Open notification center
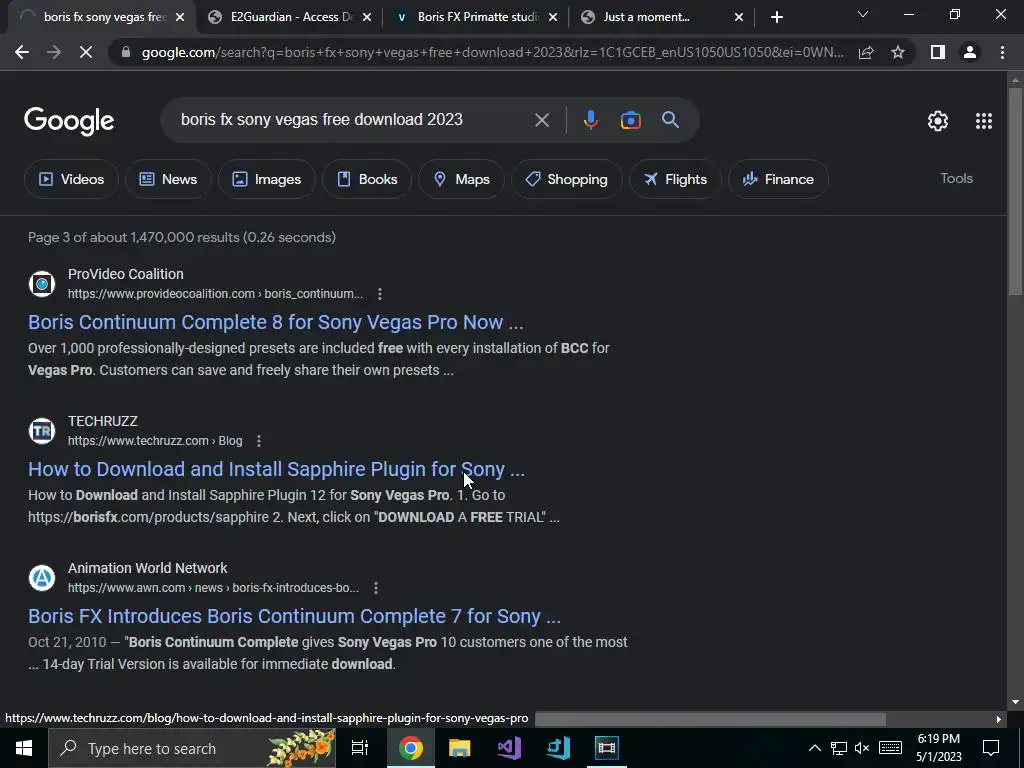Image resolution: width=1024 pixels, height=768 pixels. pyautogui.click(x=991, y=748)
